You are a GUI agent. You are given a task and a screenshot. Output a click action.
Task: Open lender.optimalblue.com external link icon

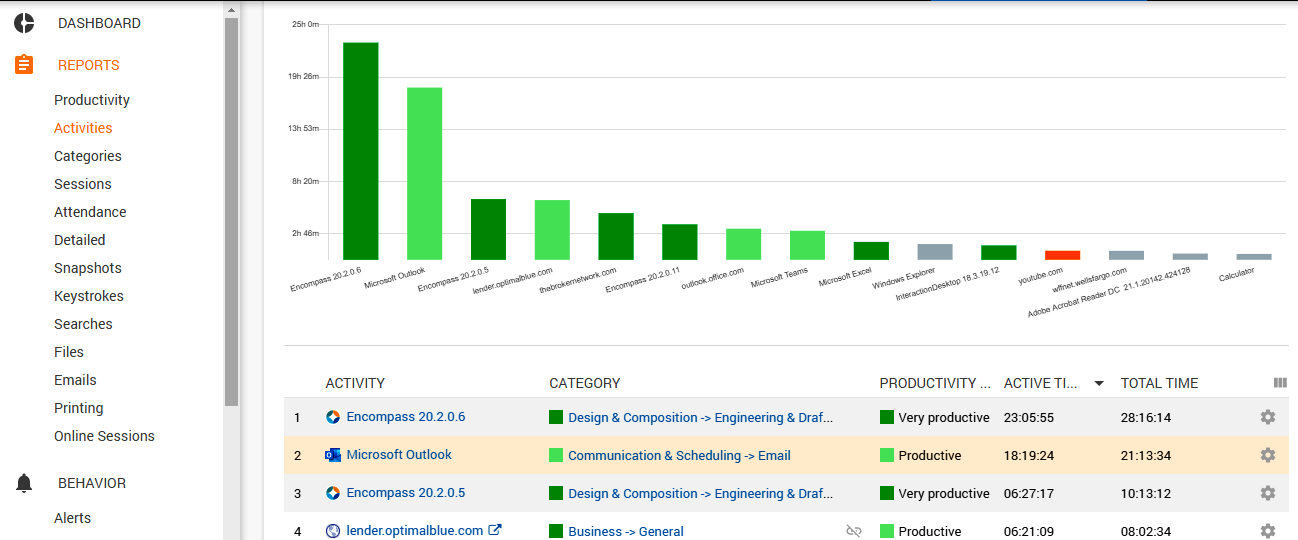(495, 530)
